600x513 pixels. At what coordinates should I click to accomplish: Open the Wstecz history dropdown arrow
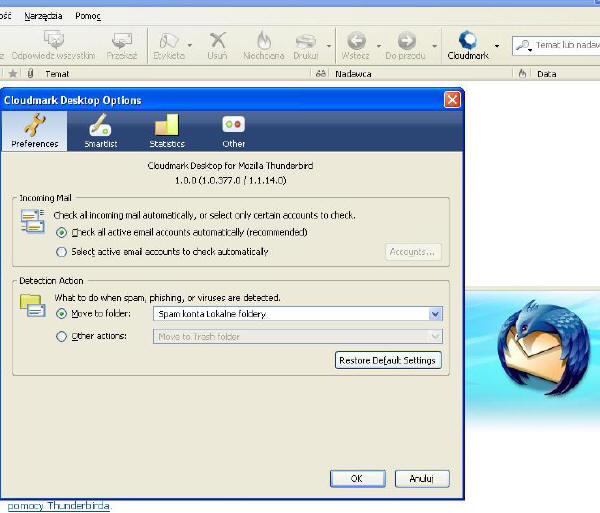(x=379, y=46)
